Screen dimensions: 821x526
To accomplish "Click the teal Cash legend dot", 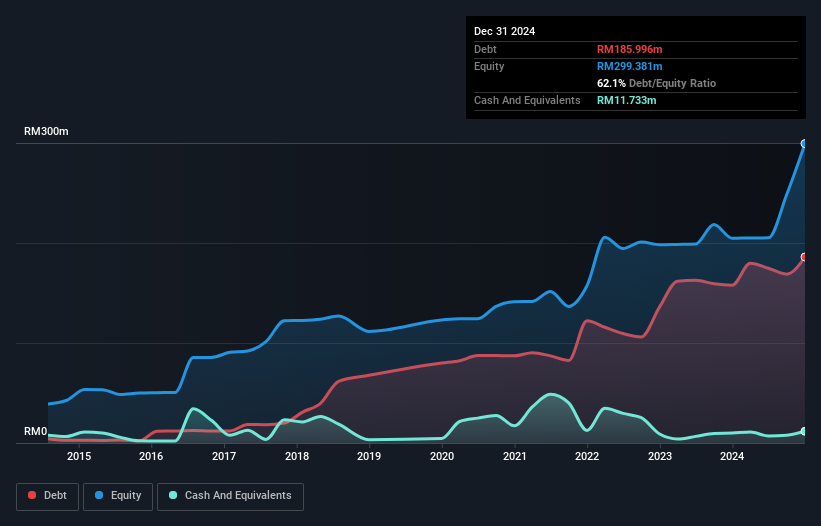I will point(173,495).
